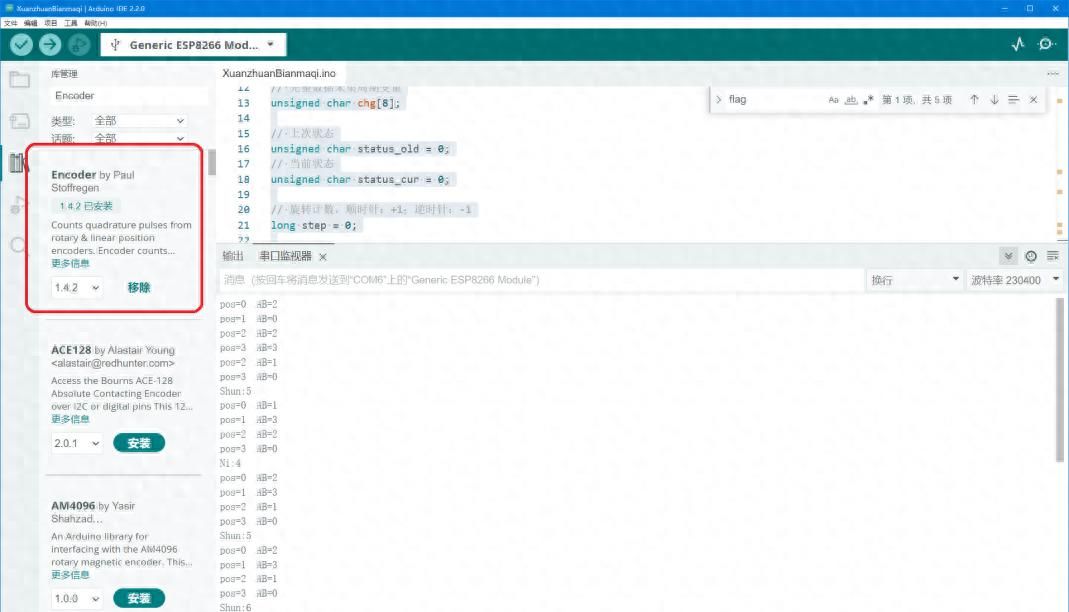This screenshot has height=612, width=1069.
Task: Toggle timestamp display in serial monitor
Action: coord(1031,256)
